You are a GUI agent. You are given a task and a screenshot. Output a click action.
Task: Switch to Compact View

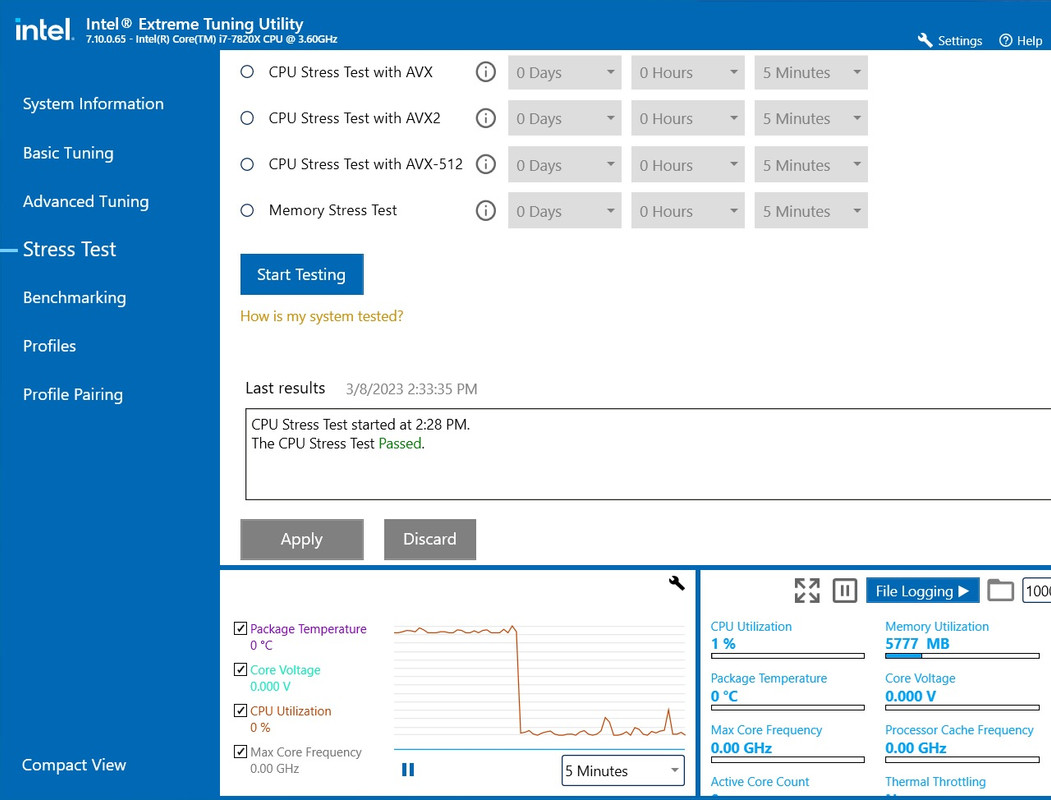74,764
